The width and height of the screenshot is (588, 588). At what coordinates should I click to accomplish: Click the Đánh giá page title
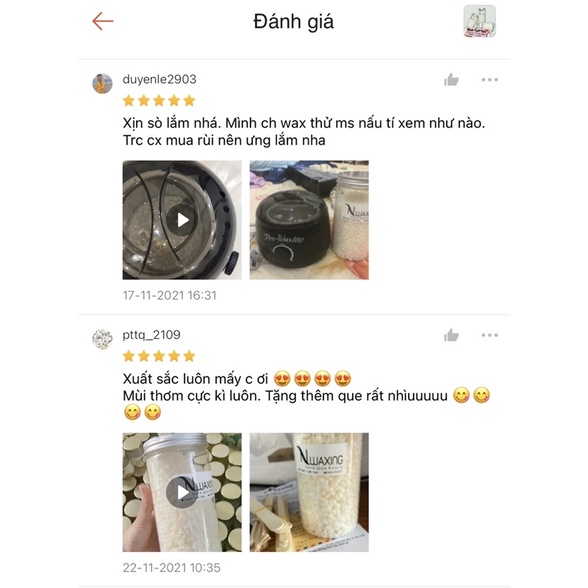pyautogui.click(x=294, y=22)
